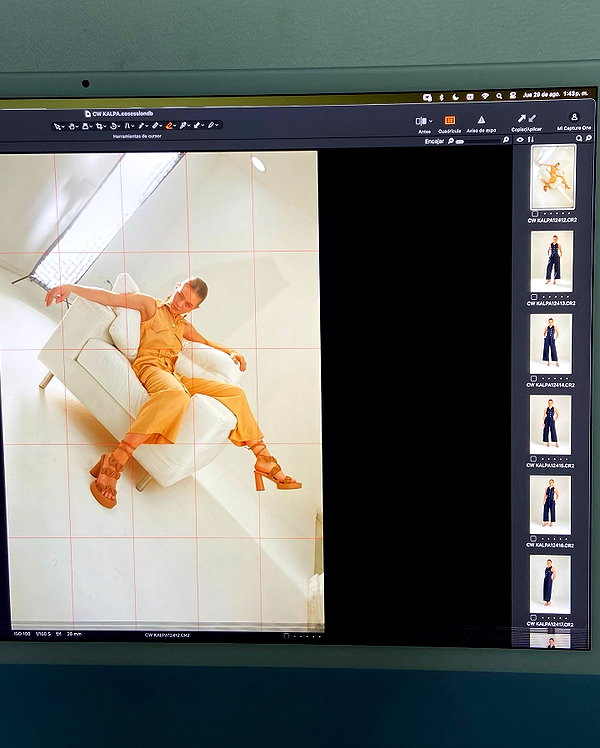Open the Loupe tool dropdown arrow

coord(91,127)
